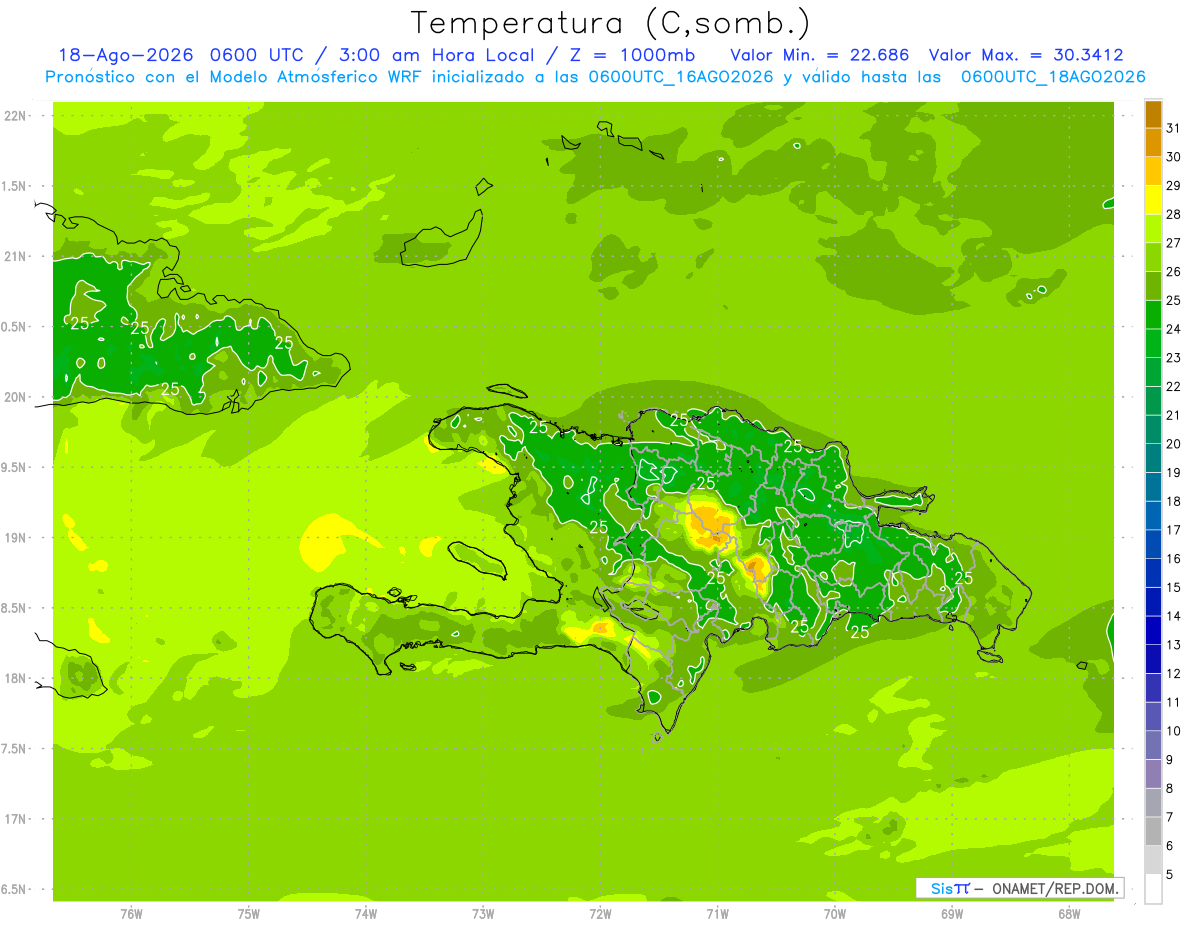
Task: Click the "20N" latitude label
Action: 15,397
